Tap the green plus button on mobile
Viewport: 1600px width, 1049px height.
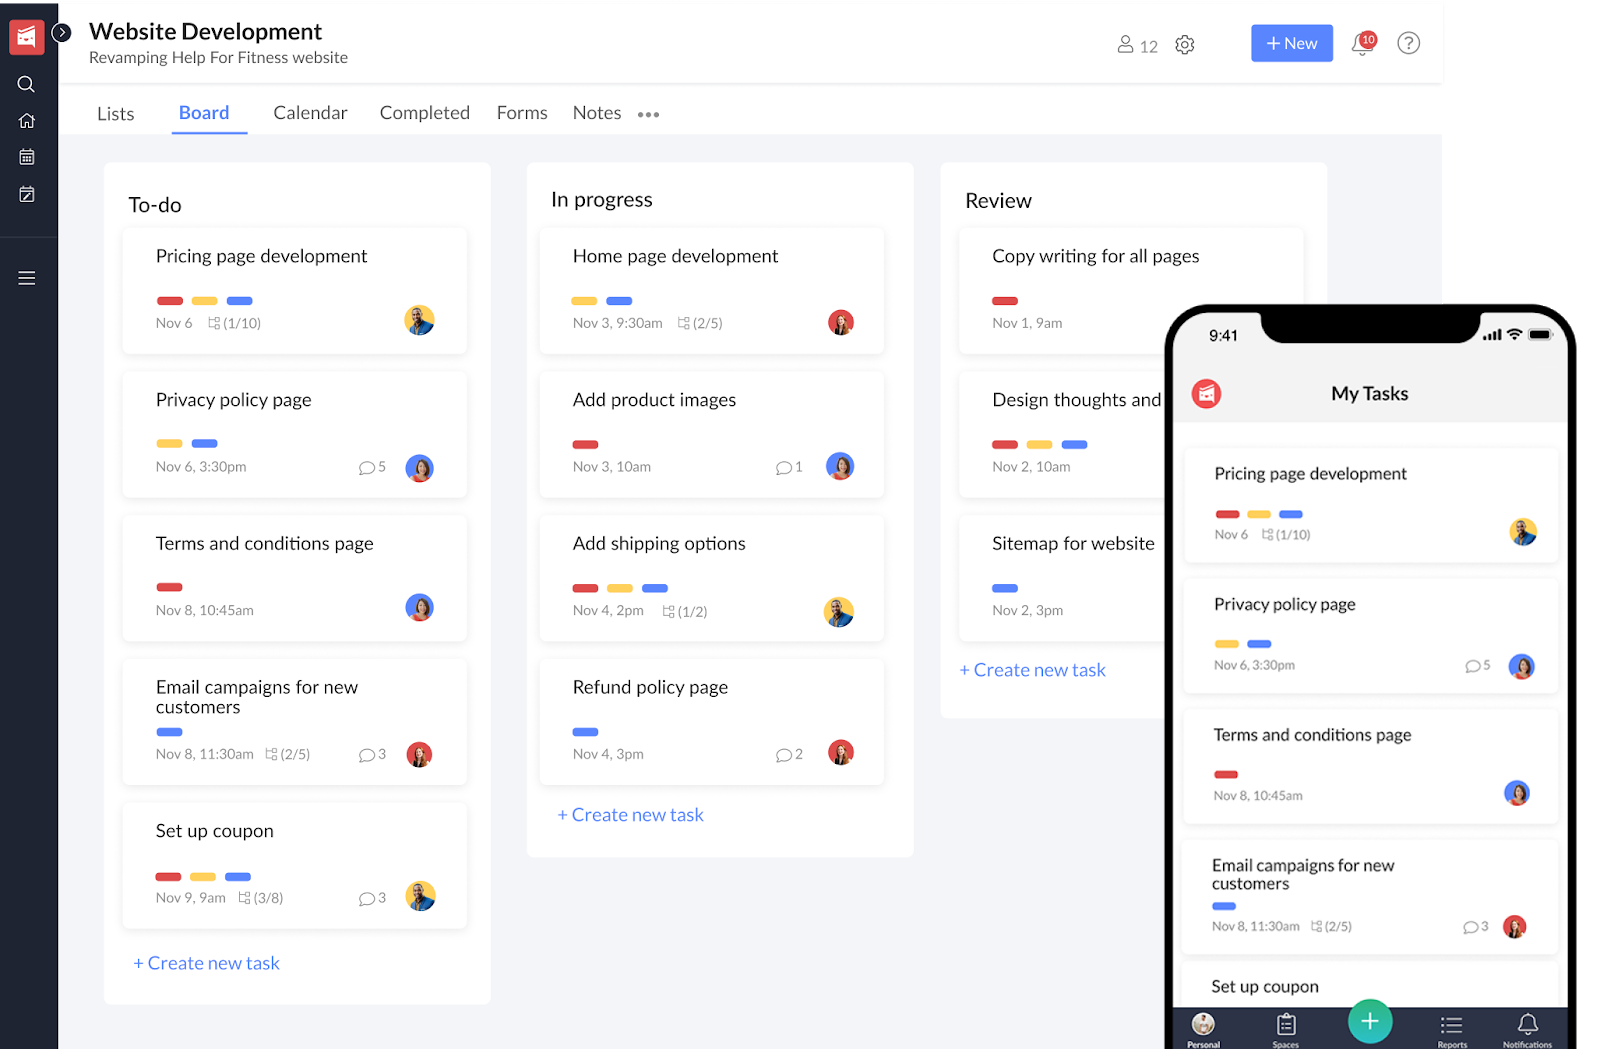(1370, 1021)
